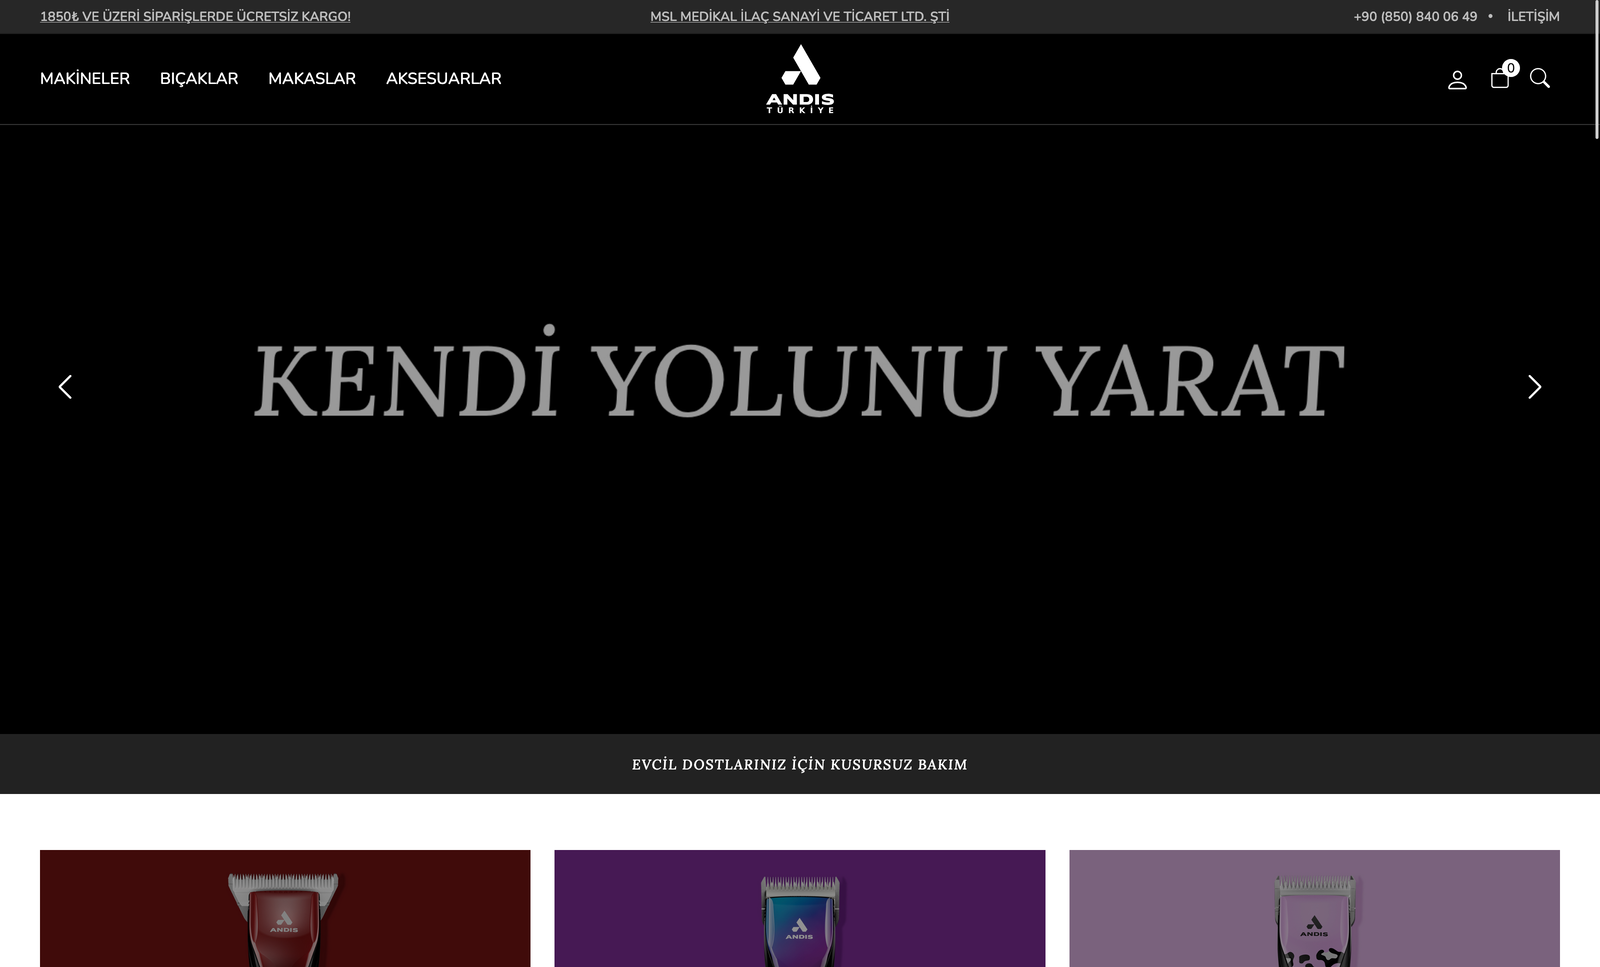1600x967 pixels.
Task: Open the MAKİNELER menu
Action: click(x=85, y=79)
